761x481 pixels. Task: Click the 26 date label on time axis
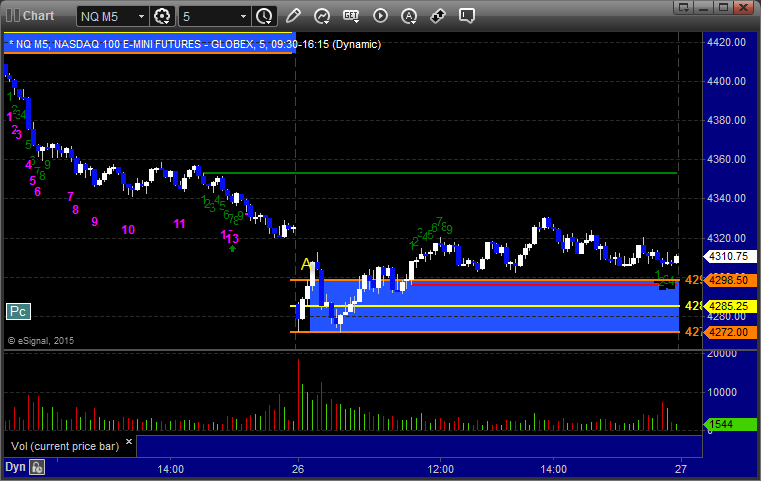click(x=298, y=469)
